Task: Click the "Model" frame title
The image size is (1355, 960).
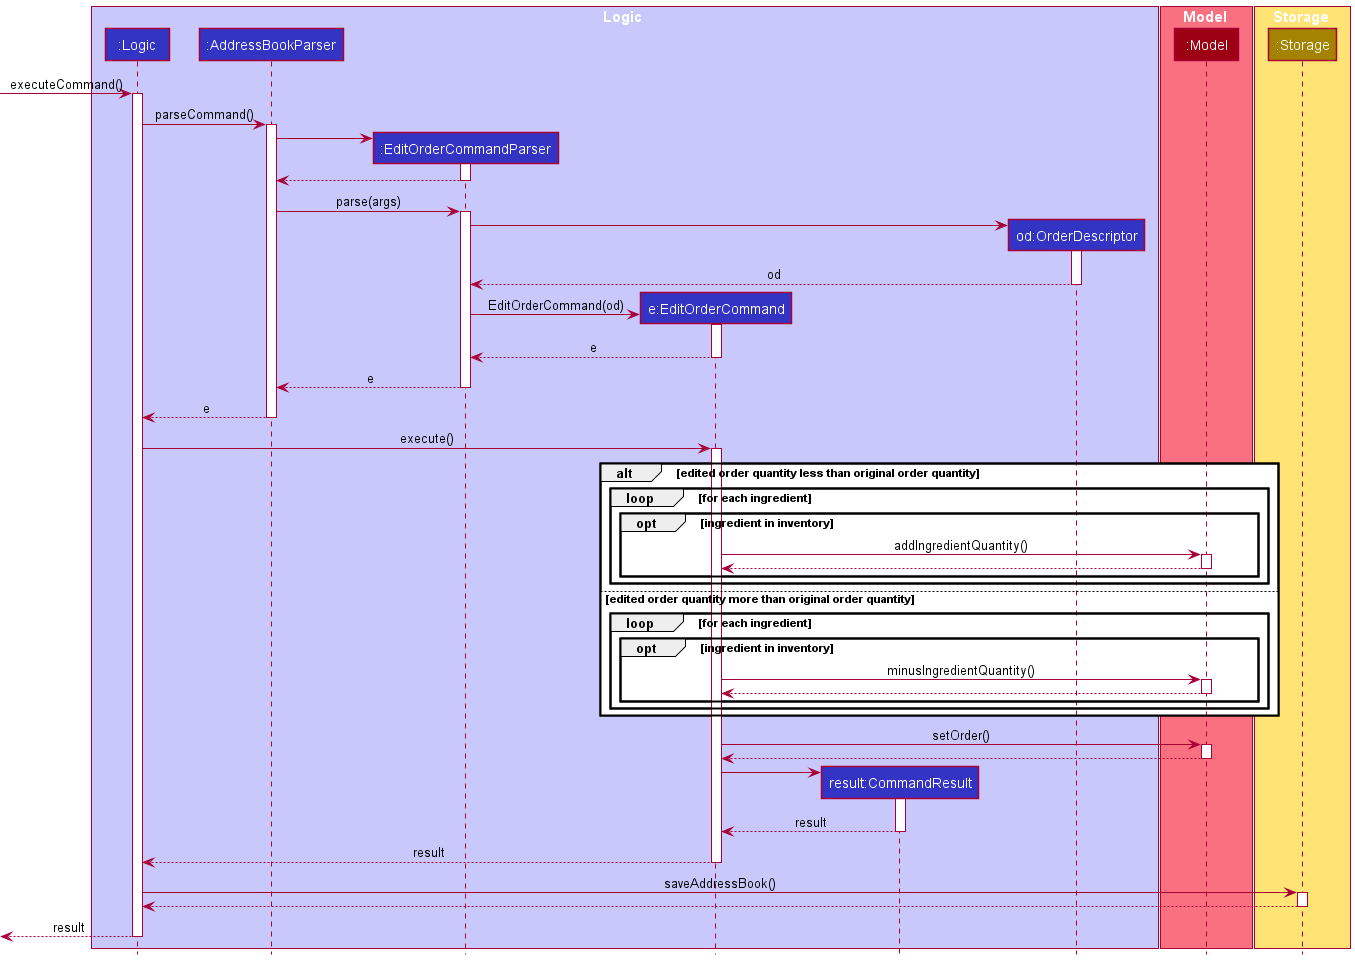Action: (x=1204, y=16)
